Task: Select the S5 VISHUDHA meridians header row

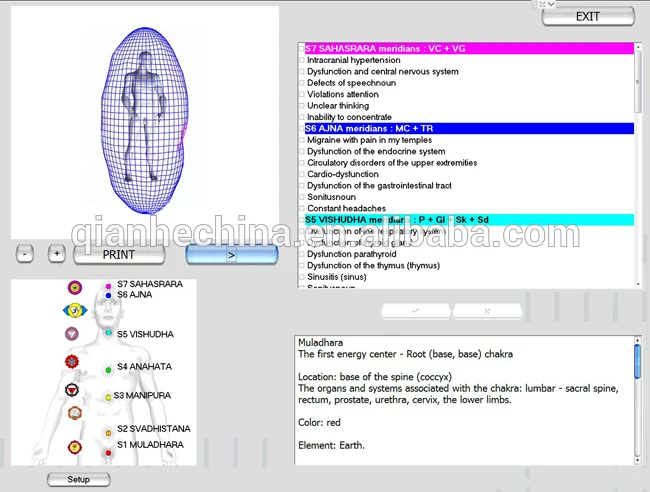Action: click(x=469, y=220)
